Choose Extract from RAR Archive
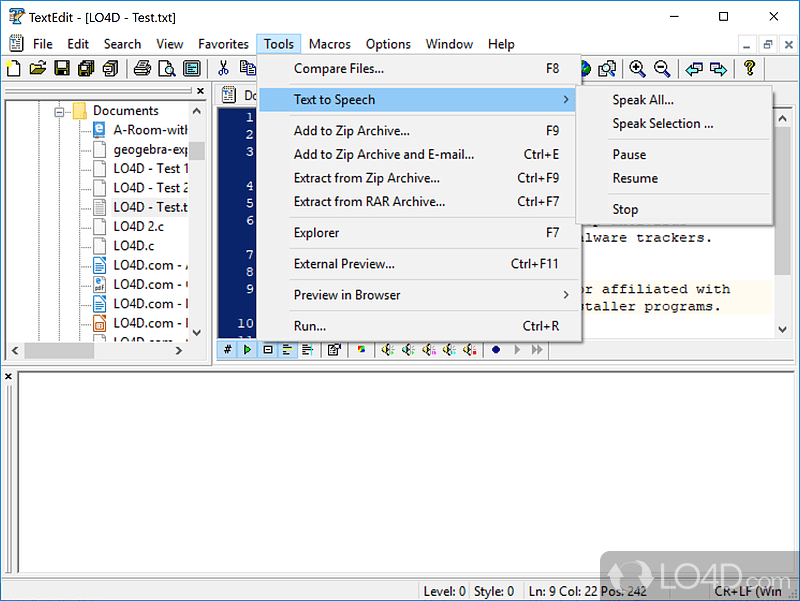Image resolution: width=800 pixels, height=601 pixels. pos(417,202)
